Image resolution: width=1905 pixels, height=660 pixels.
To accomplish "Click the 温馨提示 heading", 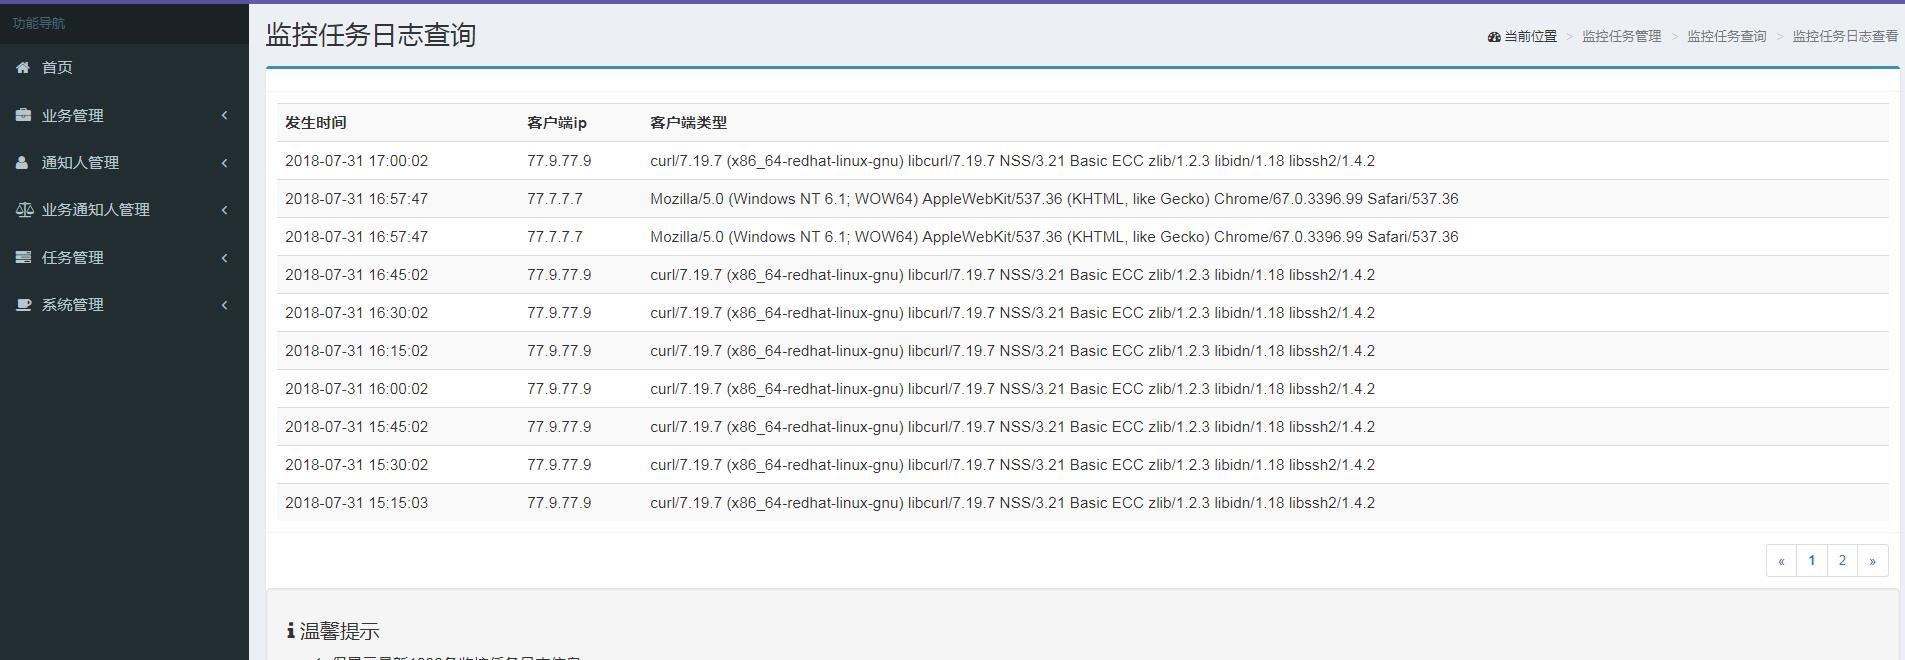I will (340, 631).
